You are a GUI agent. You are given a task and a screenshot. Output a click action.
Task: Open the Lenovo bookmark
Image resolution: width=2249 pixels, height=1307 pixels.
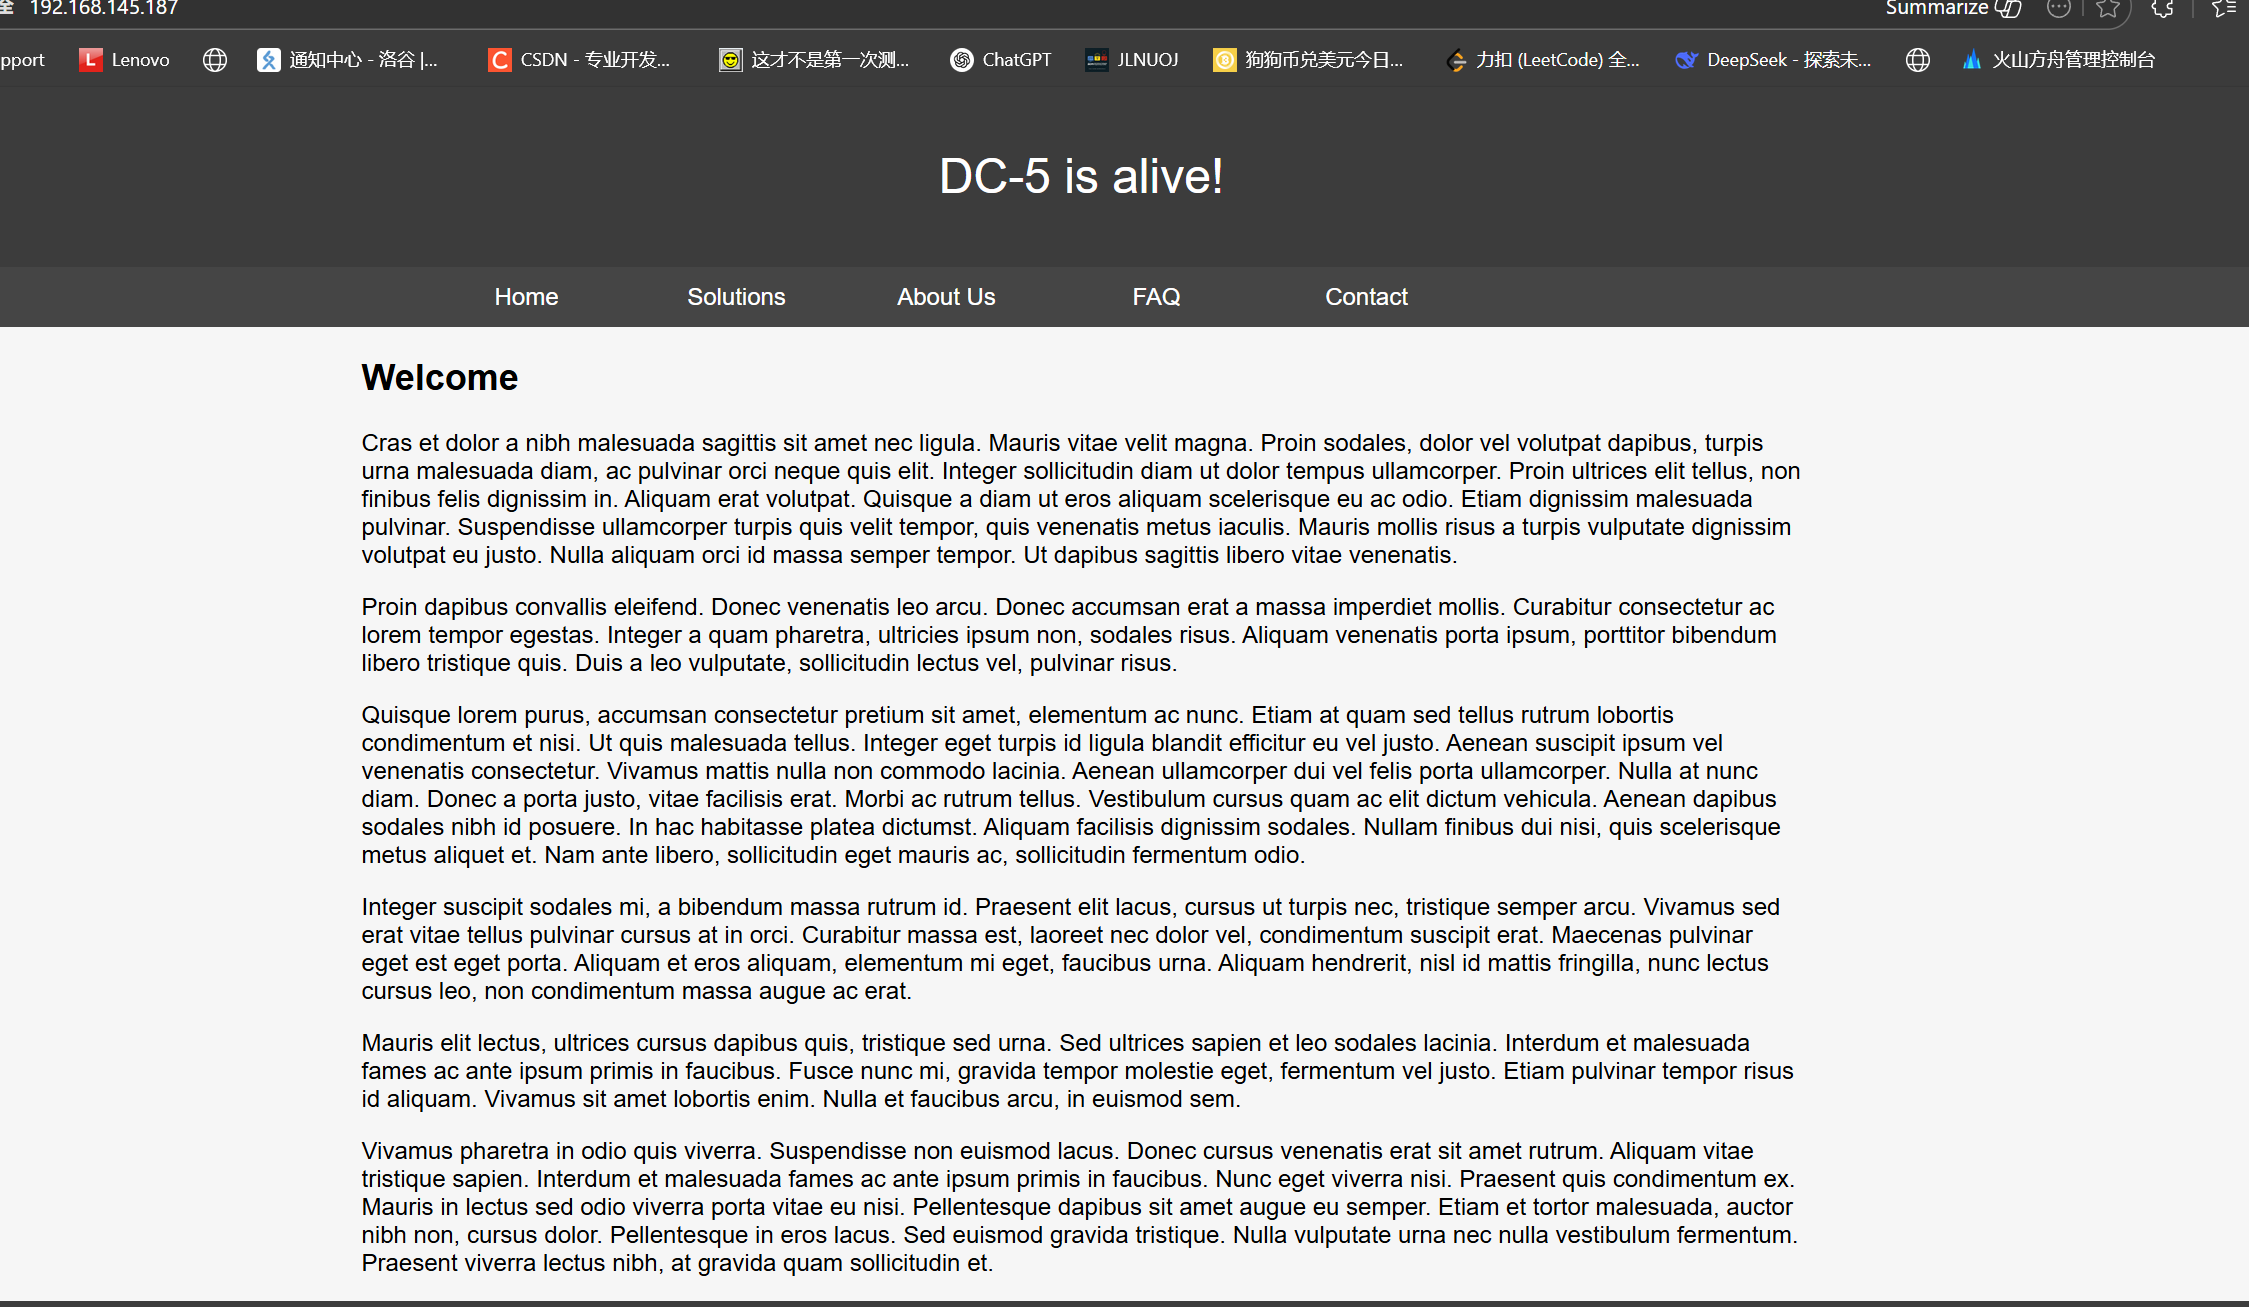point(125,60)
